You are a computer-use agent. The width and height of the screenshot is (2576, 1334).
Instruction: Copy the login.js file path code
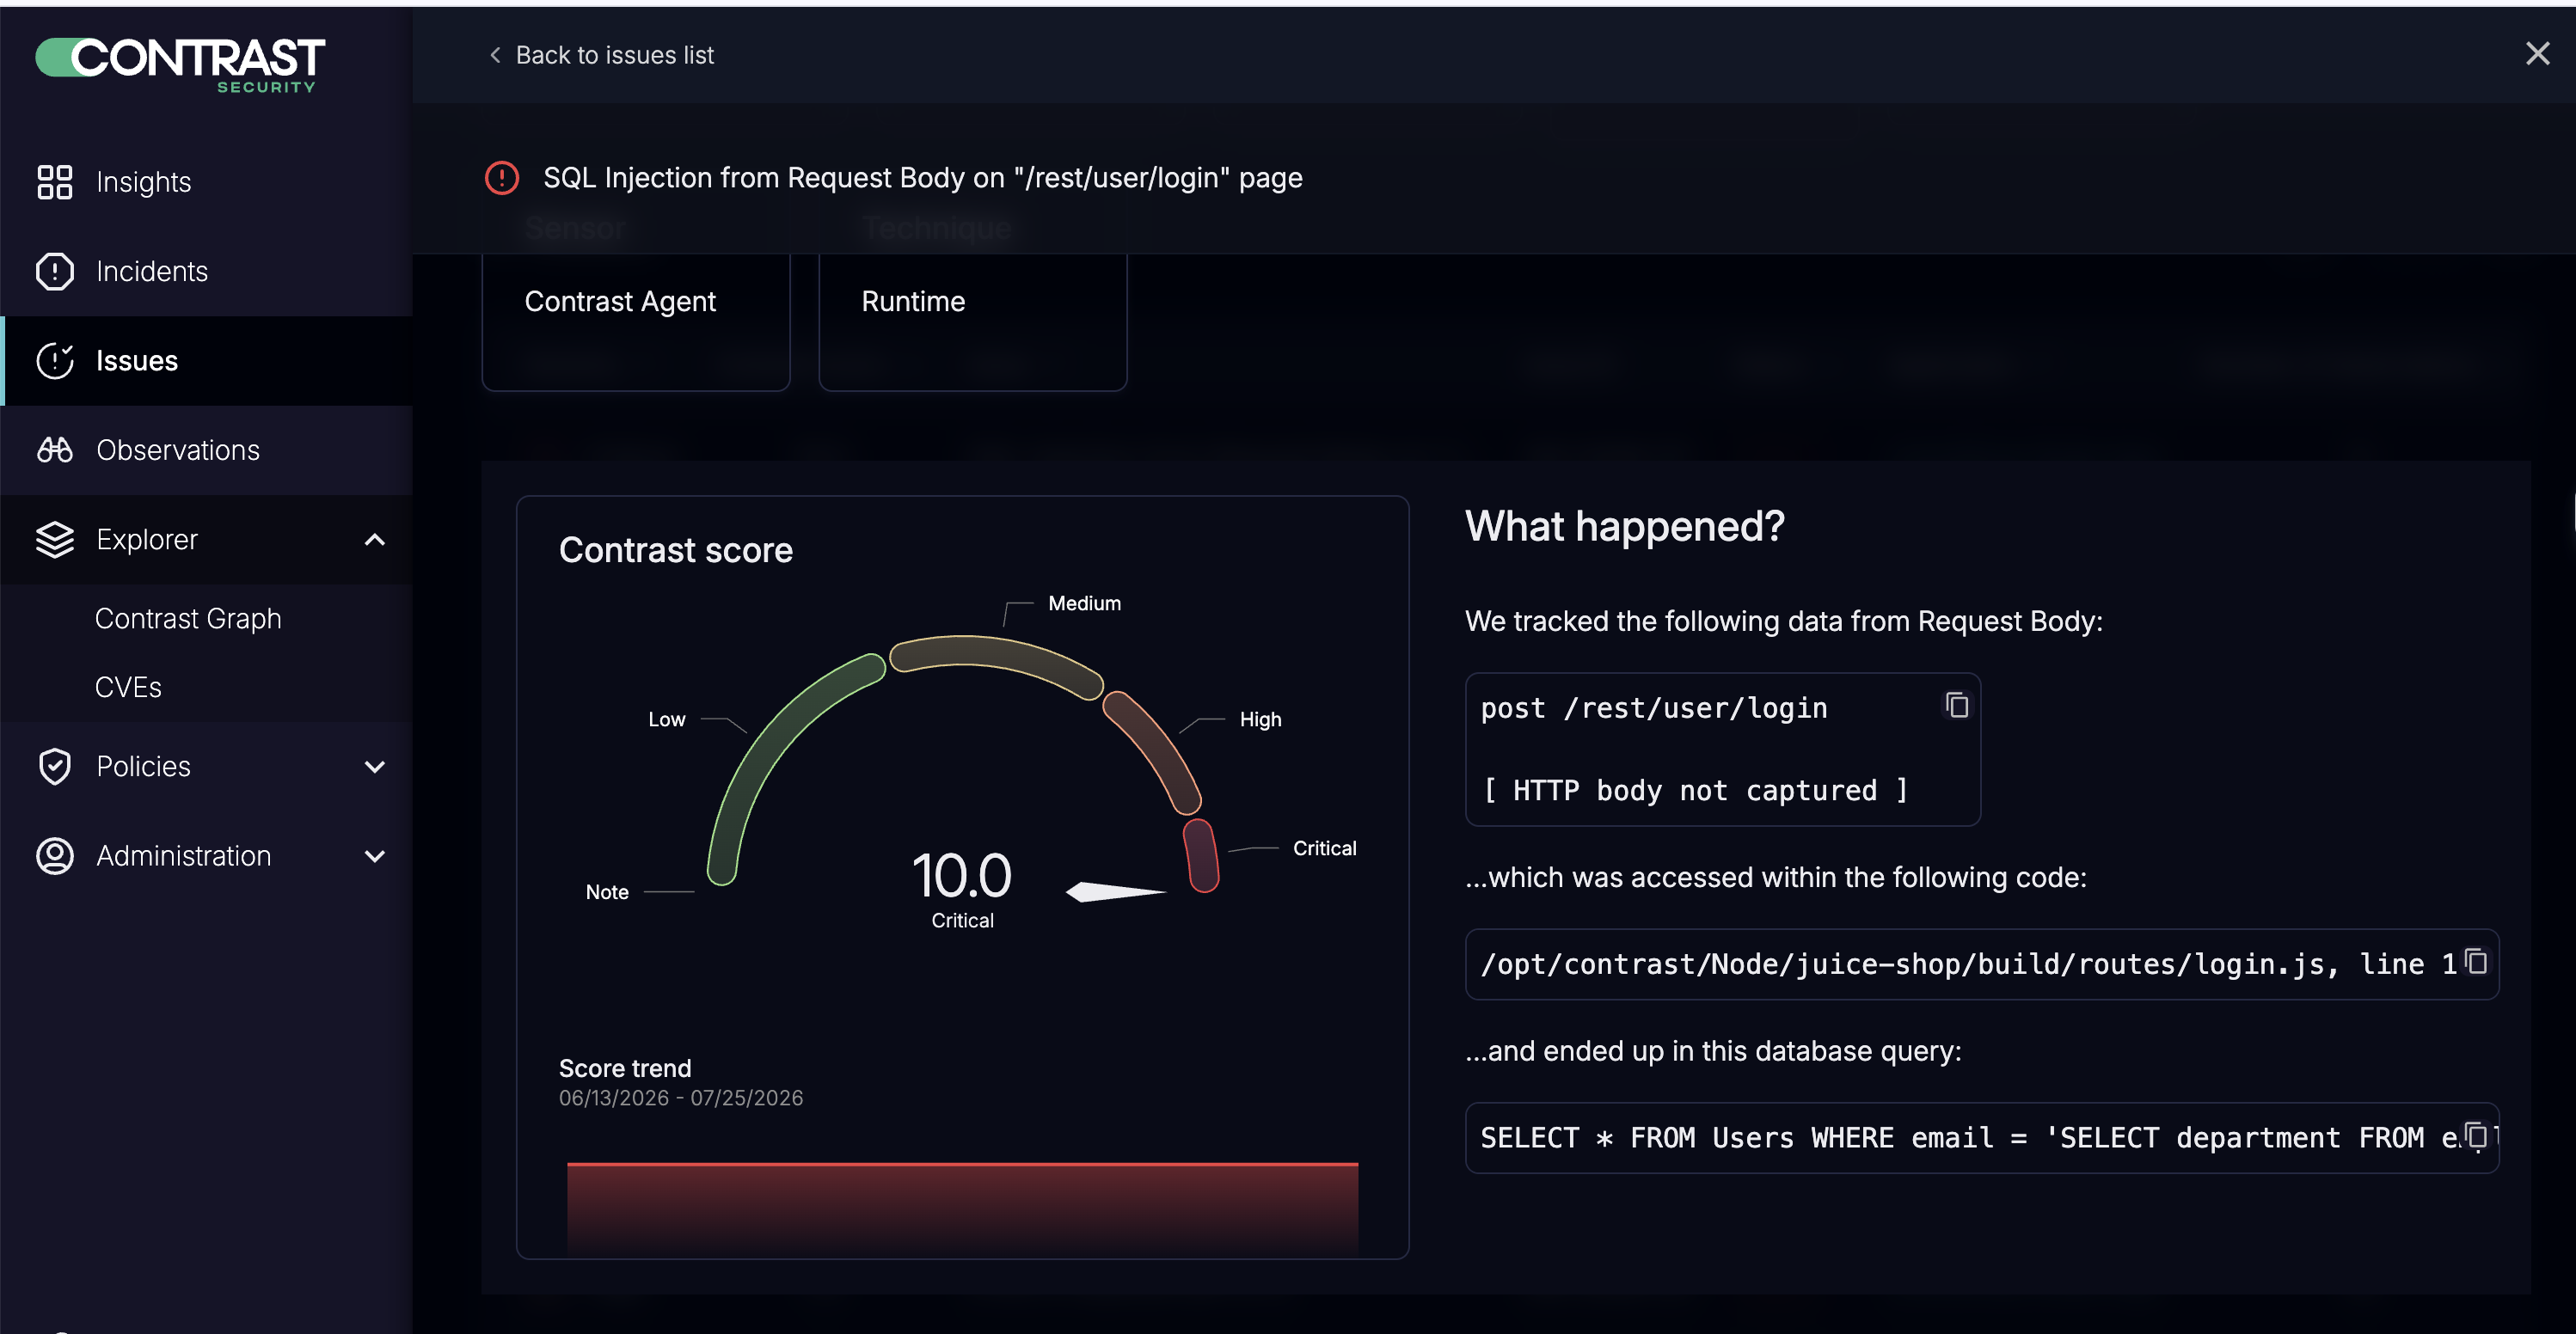[2476, 961]
